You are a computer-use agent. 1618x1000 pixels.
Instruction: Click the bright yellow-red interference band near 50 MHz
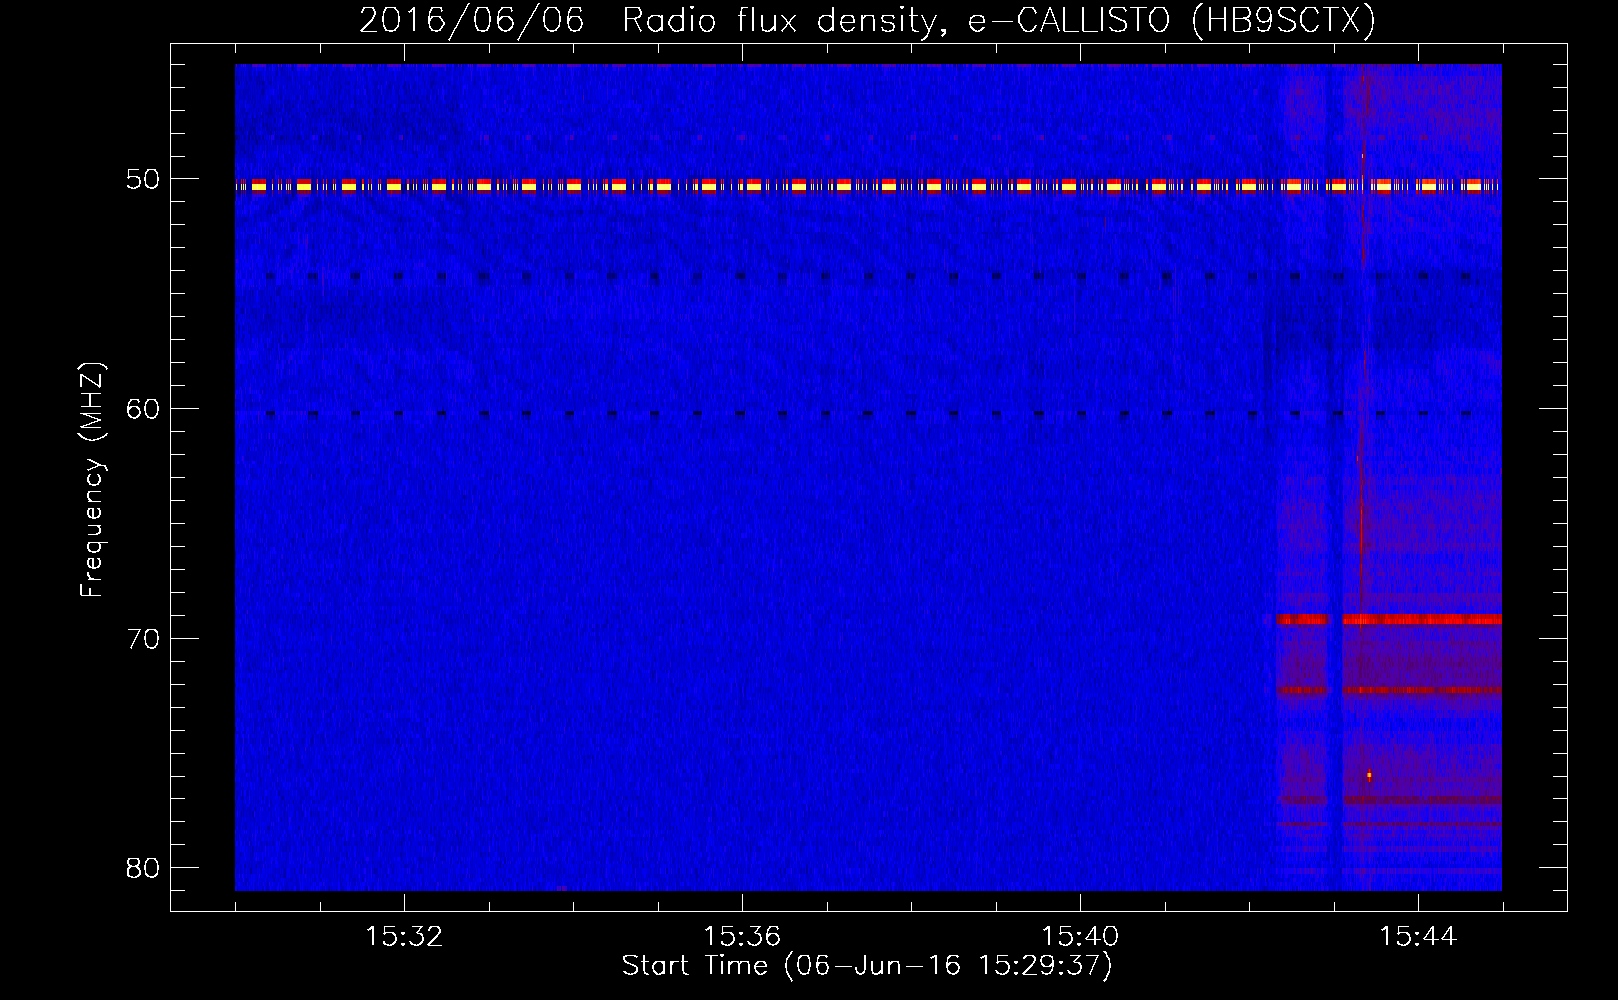(x=868, y=185)
